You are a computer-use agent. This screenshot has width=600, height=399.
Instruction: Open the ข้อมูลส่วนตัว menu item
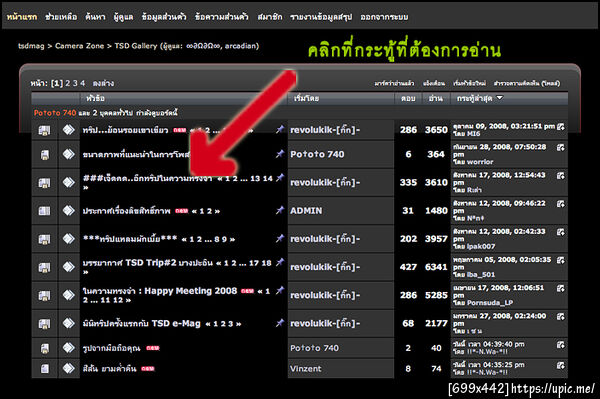click(164, 17)
